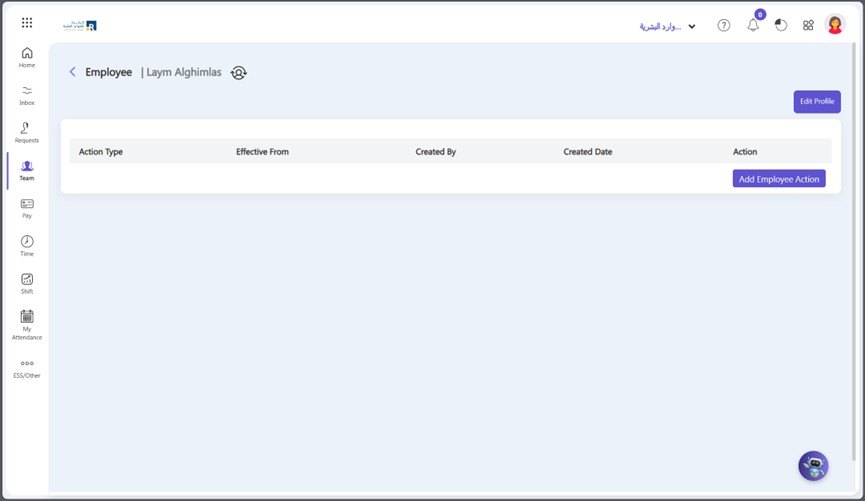Click the Edit Profile button
This screenshot has height=501, width=865.
click(x=816, y=102)
